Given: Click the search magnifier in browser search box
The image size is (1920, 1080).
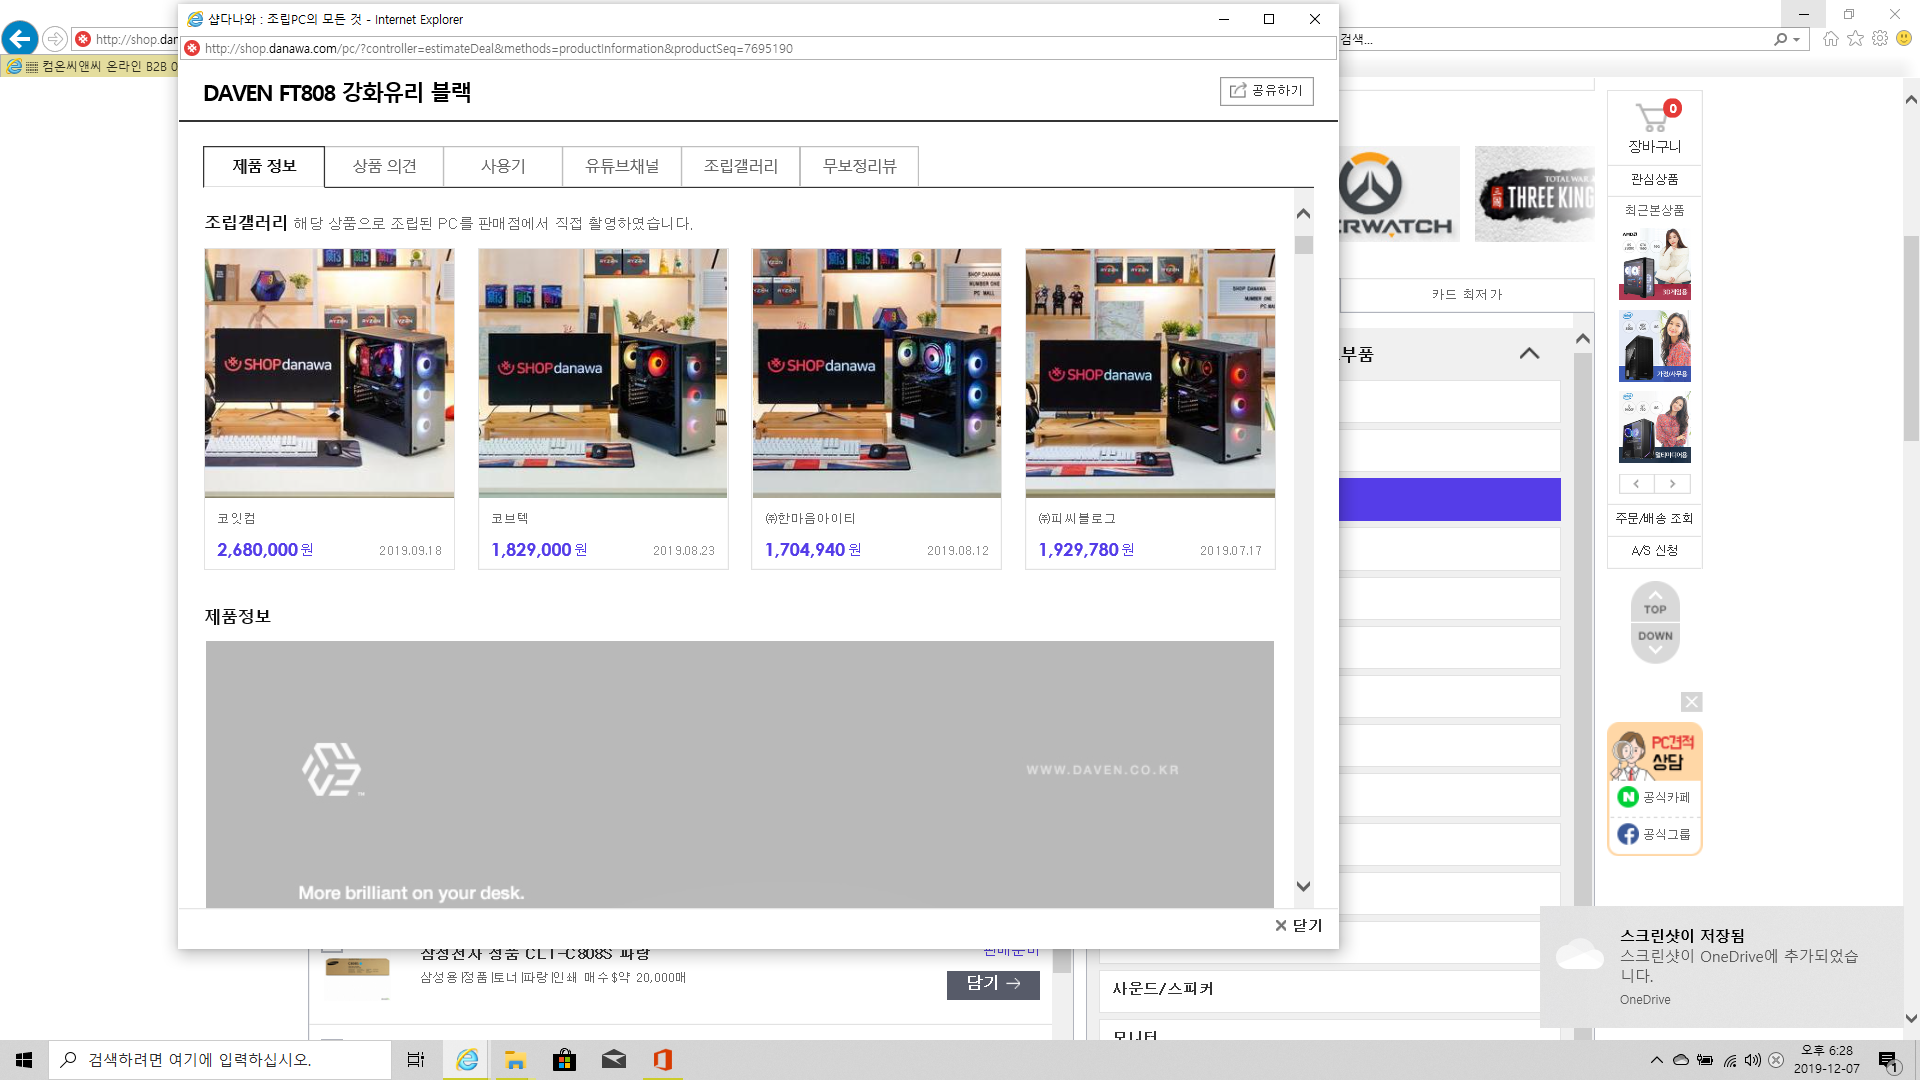Looking at the screenshot, I should tap(1780, 39).
